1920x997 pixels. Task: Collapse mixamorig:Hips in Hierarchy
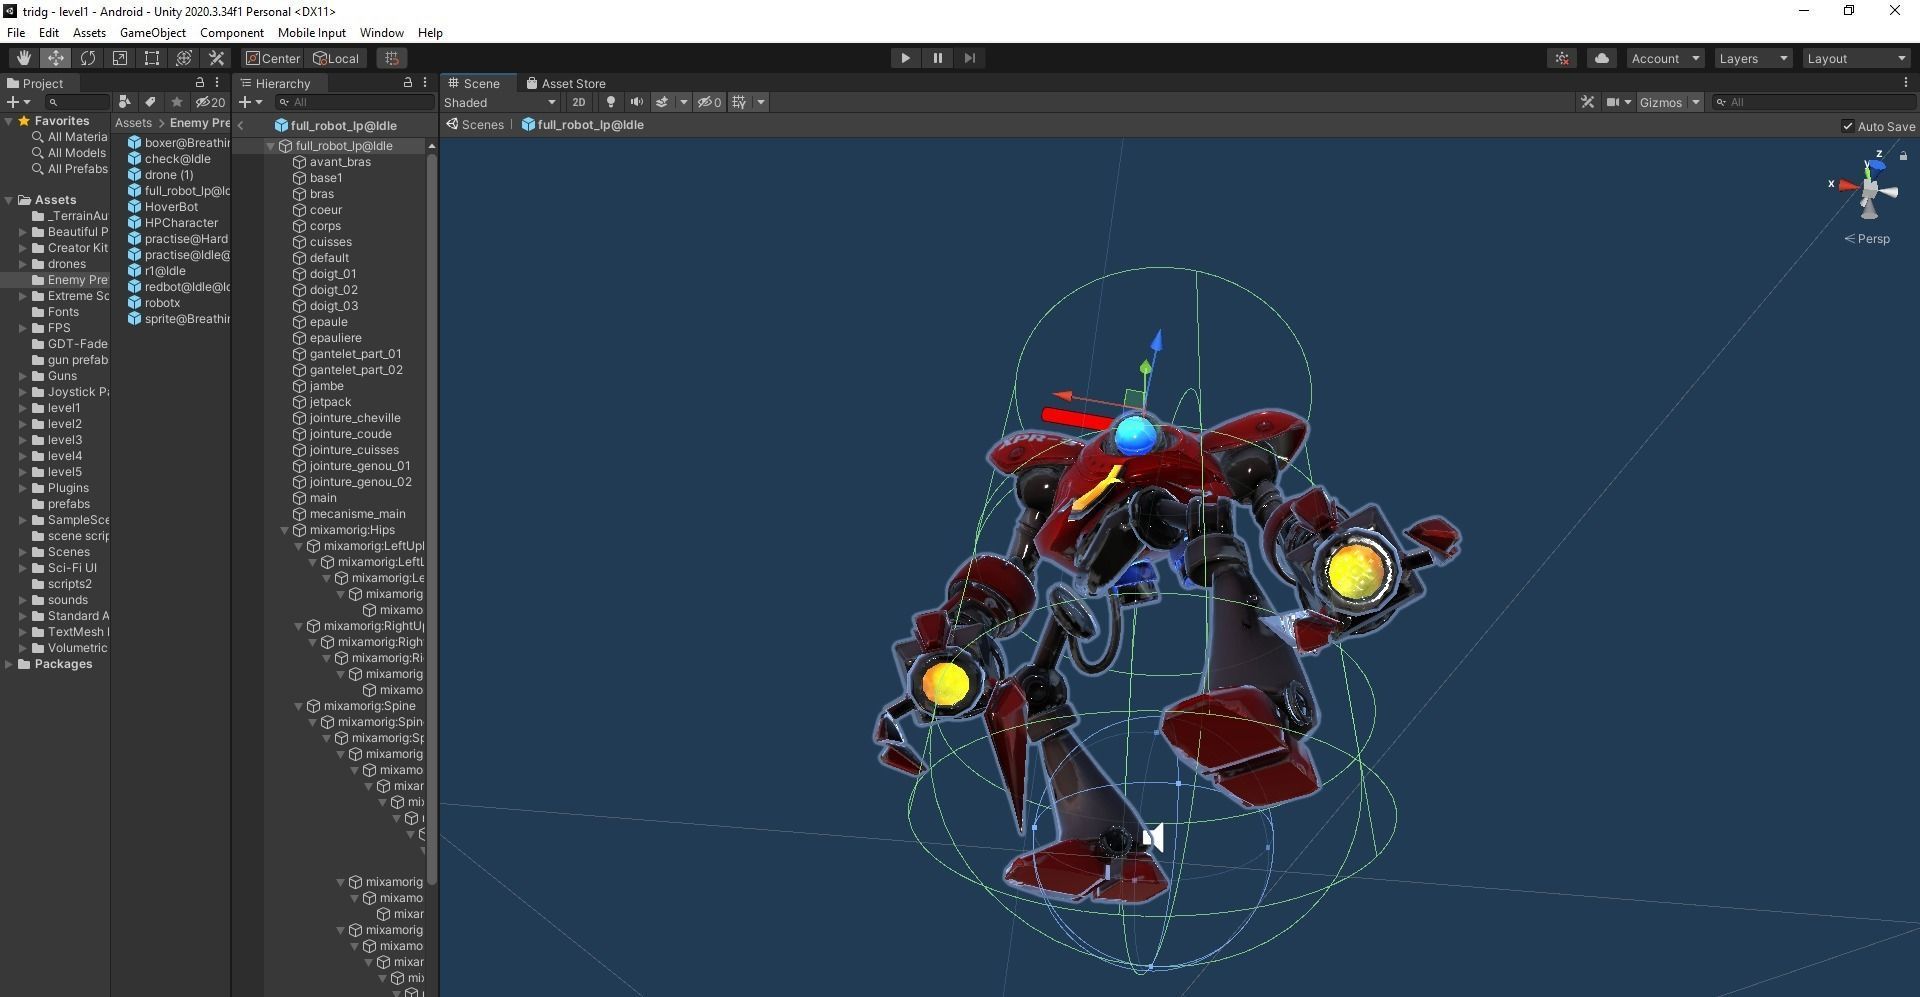point(285,530)
